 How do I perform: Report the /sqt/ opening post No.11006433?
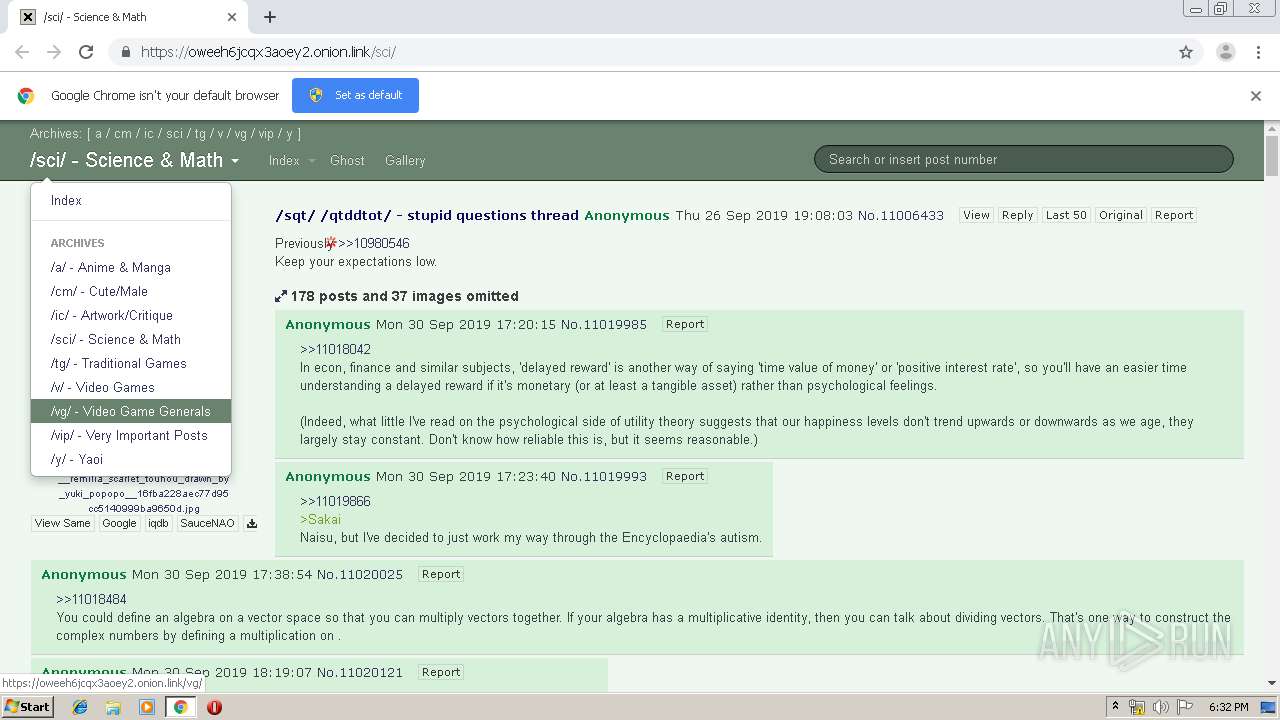[x=1174, y=215]
